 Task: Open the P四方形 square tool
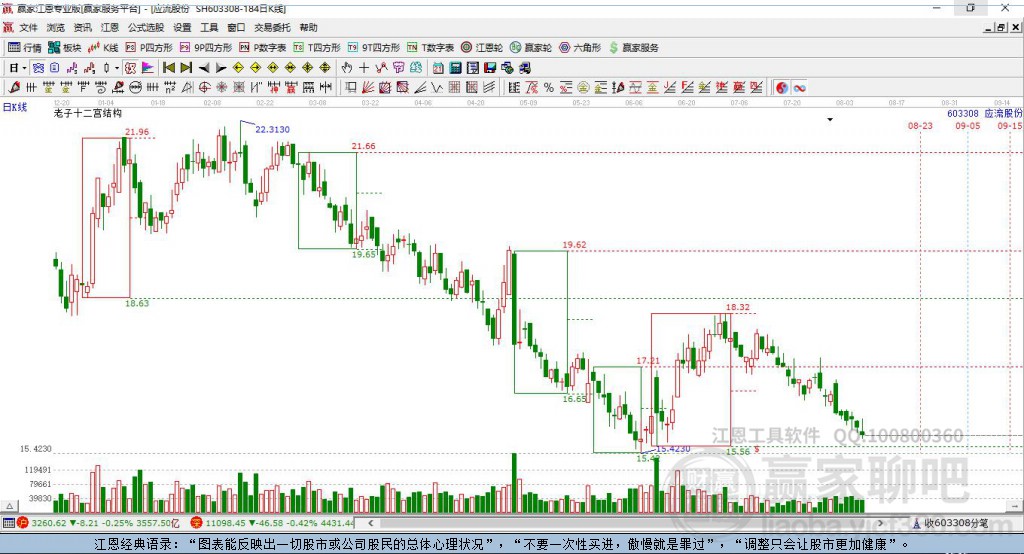click(149, 48)
